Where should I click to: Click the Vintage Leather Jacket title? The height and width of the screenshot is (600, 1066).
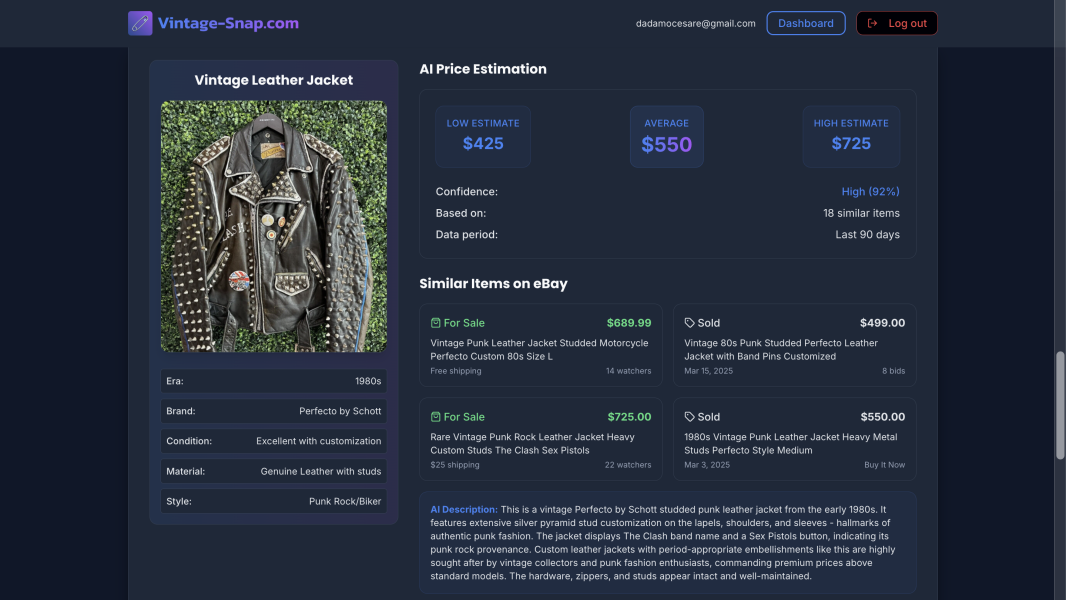274,80
